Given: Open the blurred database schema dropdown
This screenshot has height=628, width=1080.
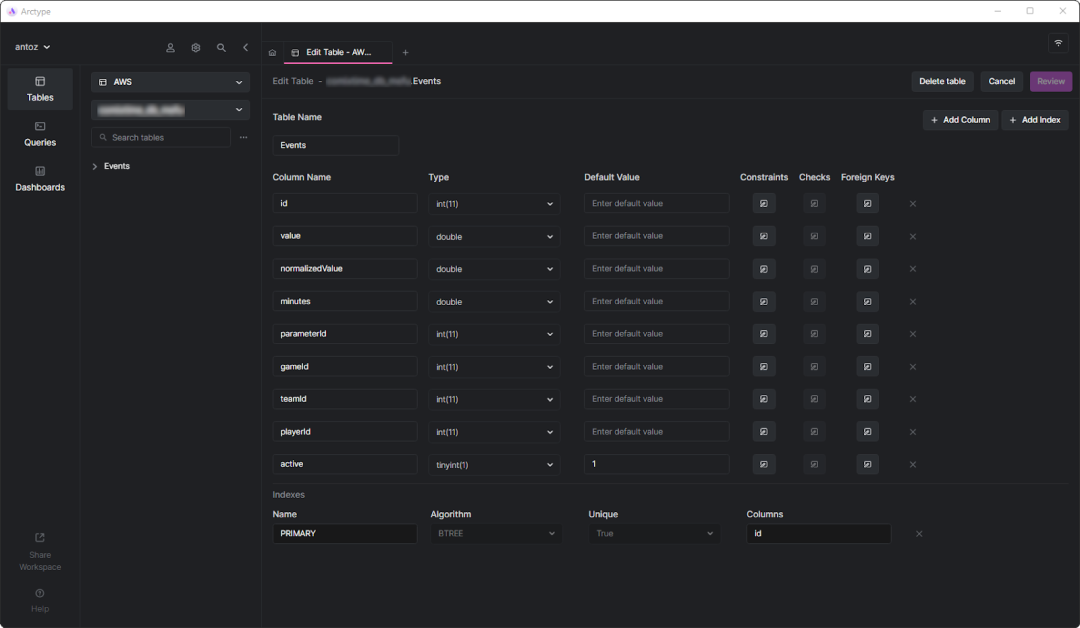Looking at the screenshot, I should 170,109.
